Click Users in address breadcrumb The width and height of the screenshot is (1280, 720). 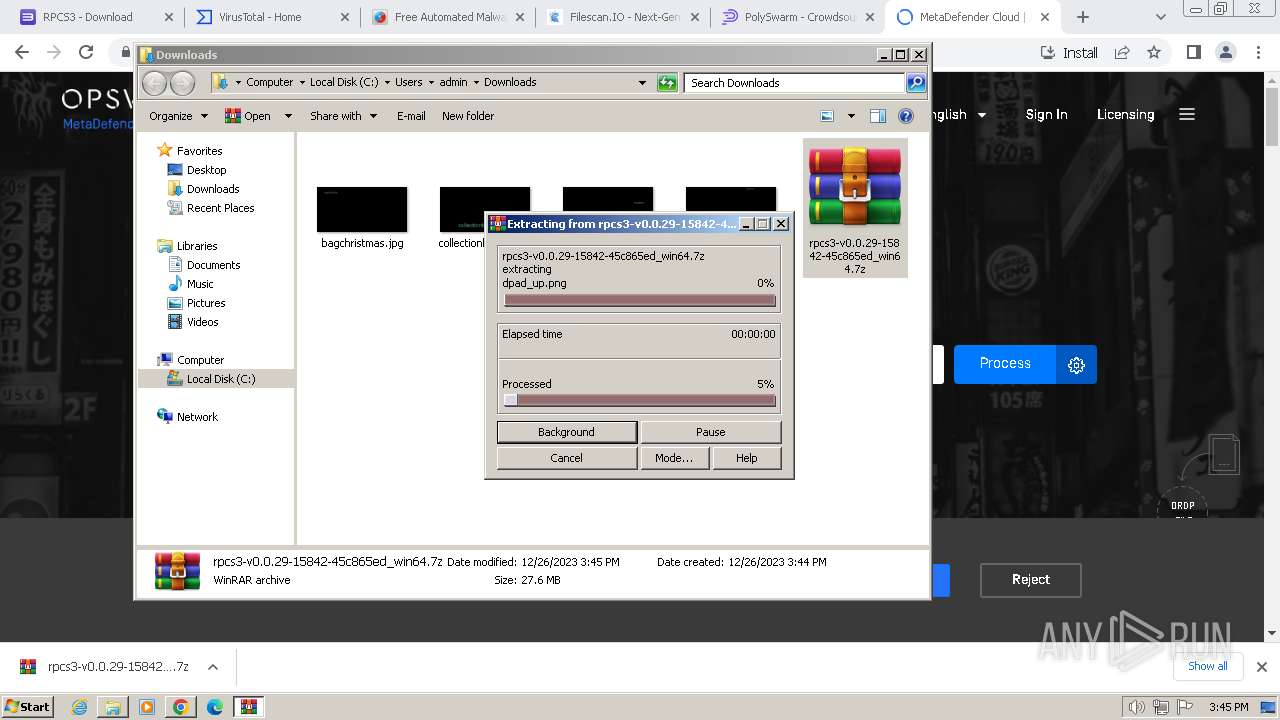[408, 83]
